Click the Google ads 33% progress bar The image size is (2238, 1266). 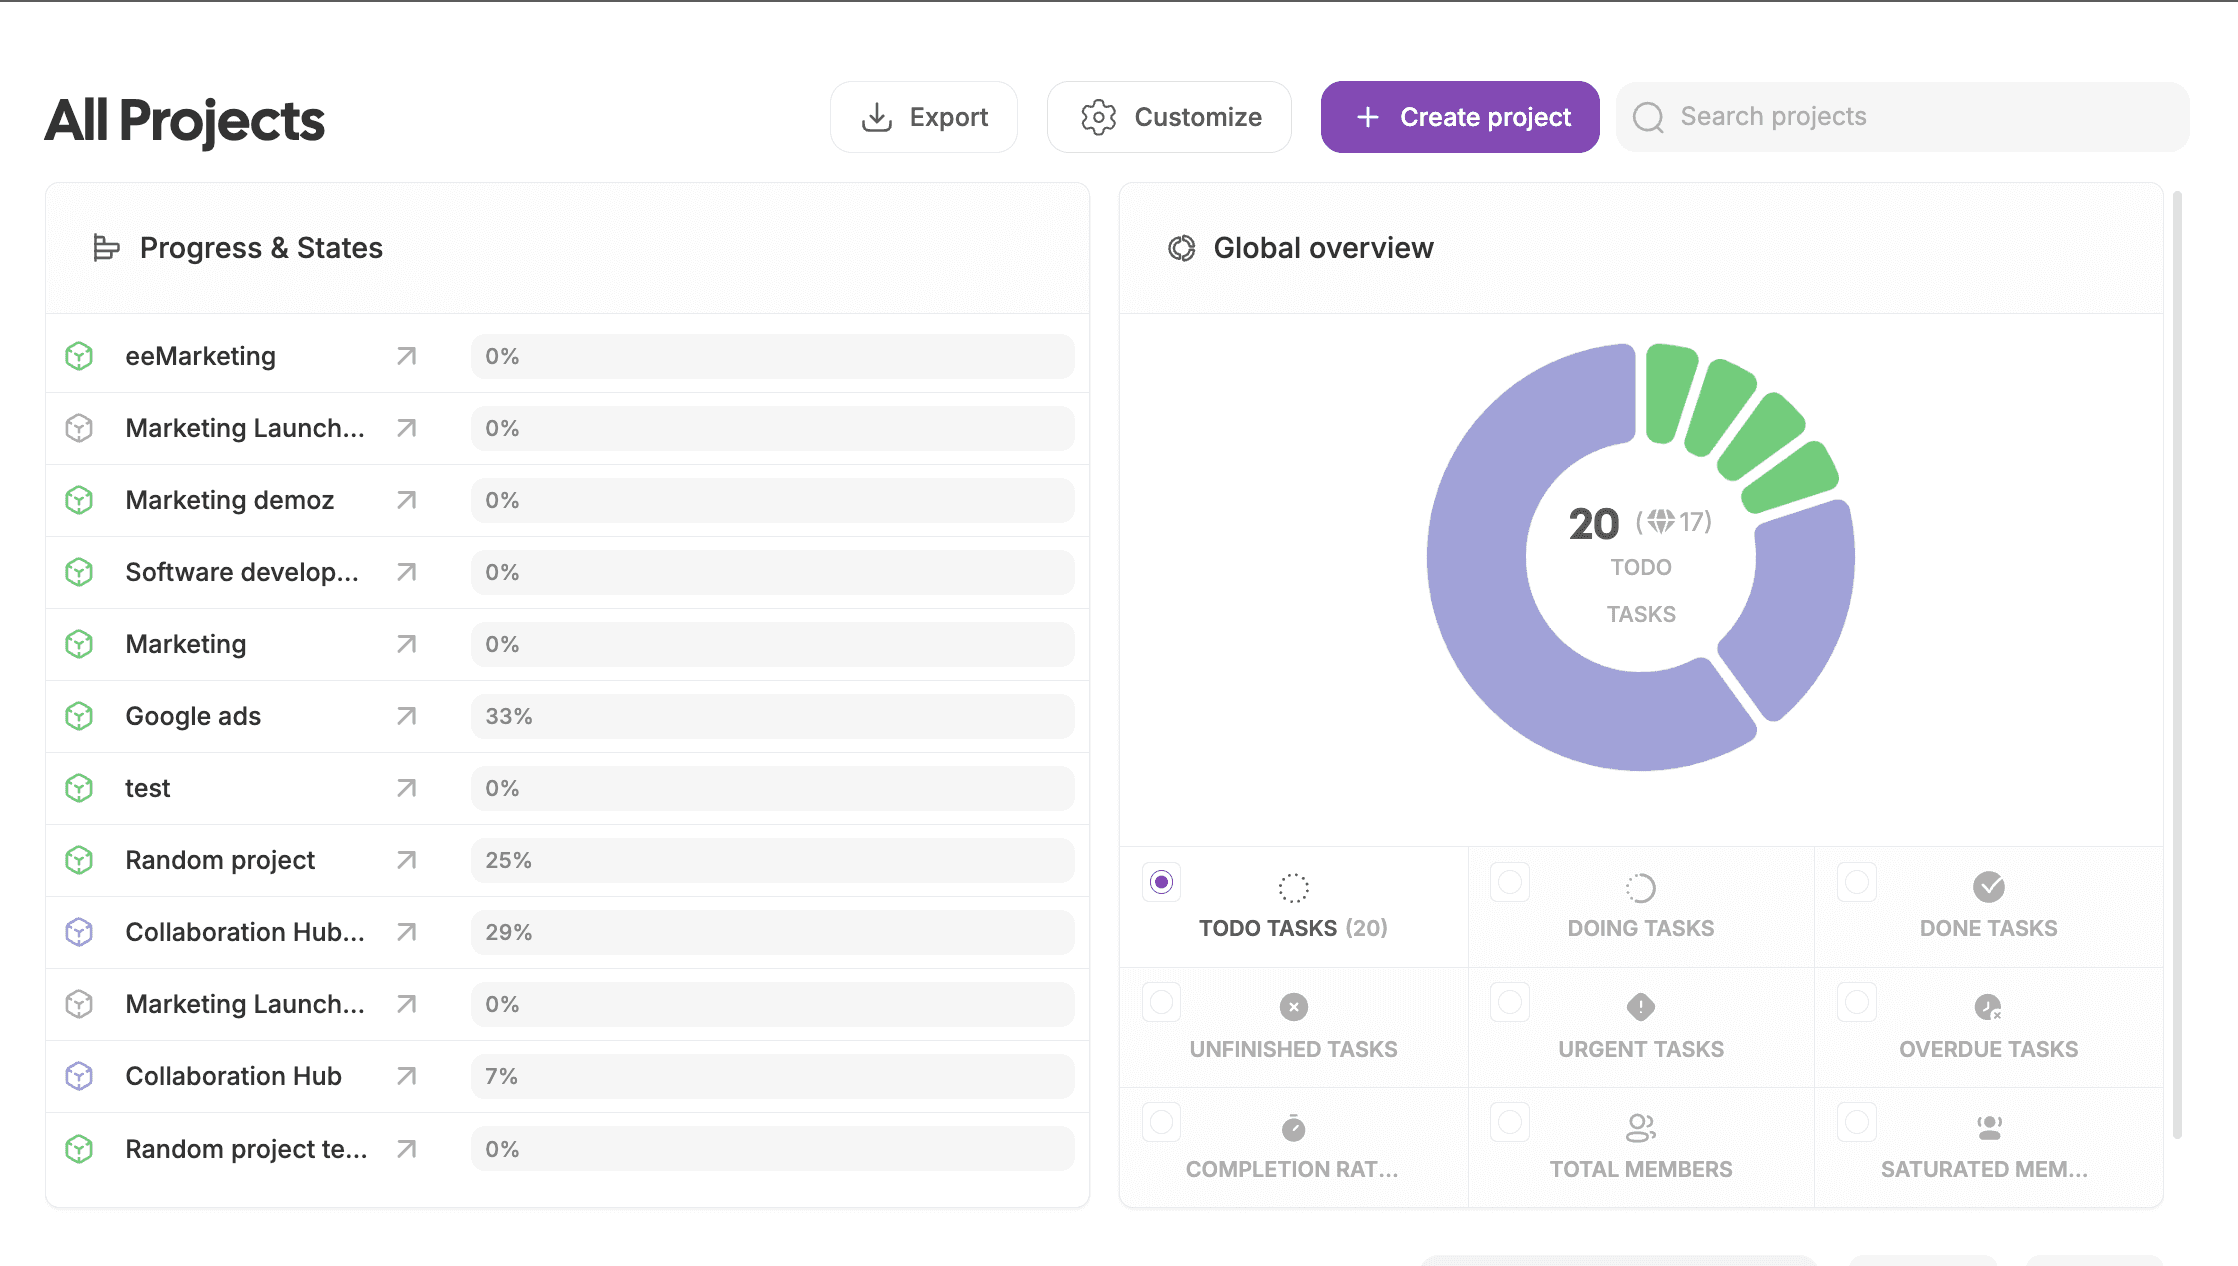click(x=772, y=716)
